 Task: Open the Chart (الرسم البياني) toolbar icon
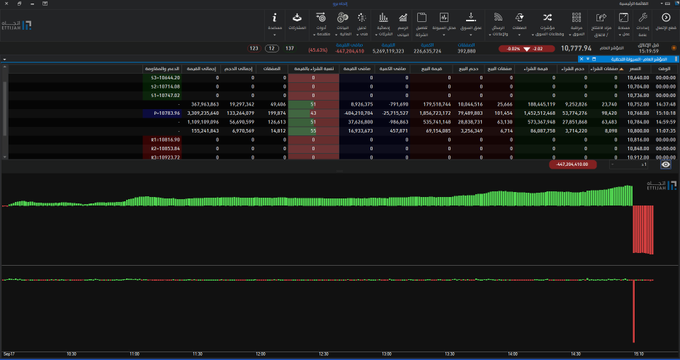pyautogui.click(x=403, y=18)
